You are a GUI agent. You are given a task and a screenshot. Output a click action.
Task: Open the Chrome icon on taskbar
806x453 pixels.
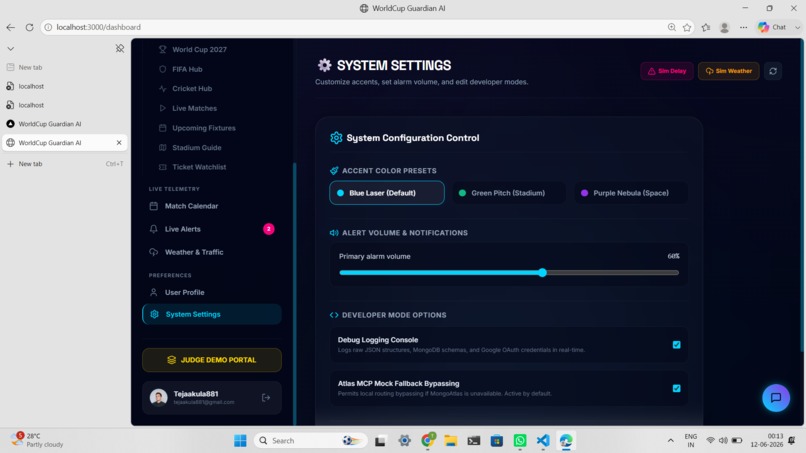[428, 441]
